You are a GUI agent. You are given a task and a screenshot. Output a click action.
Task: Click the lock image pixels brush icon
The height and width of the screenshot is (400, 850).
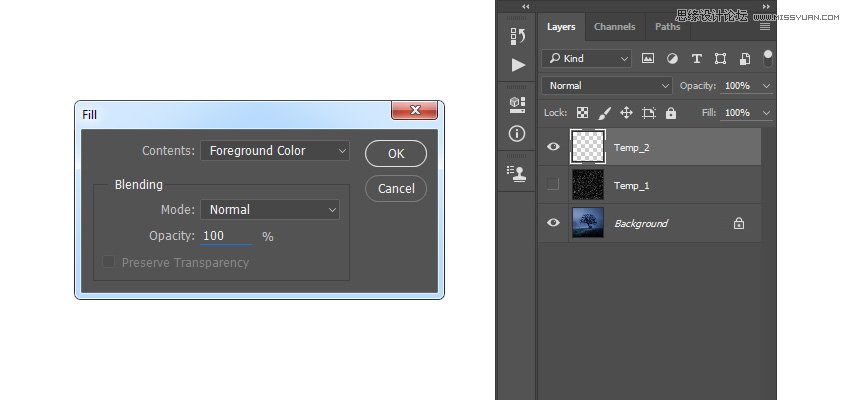604,113
